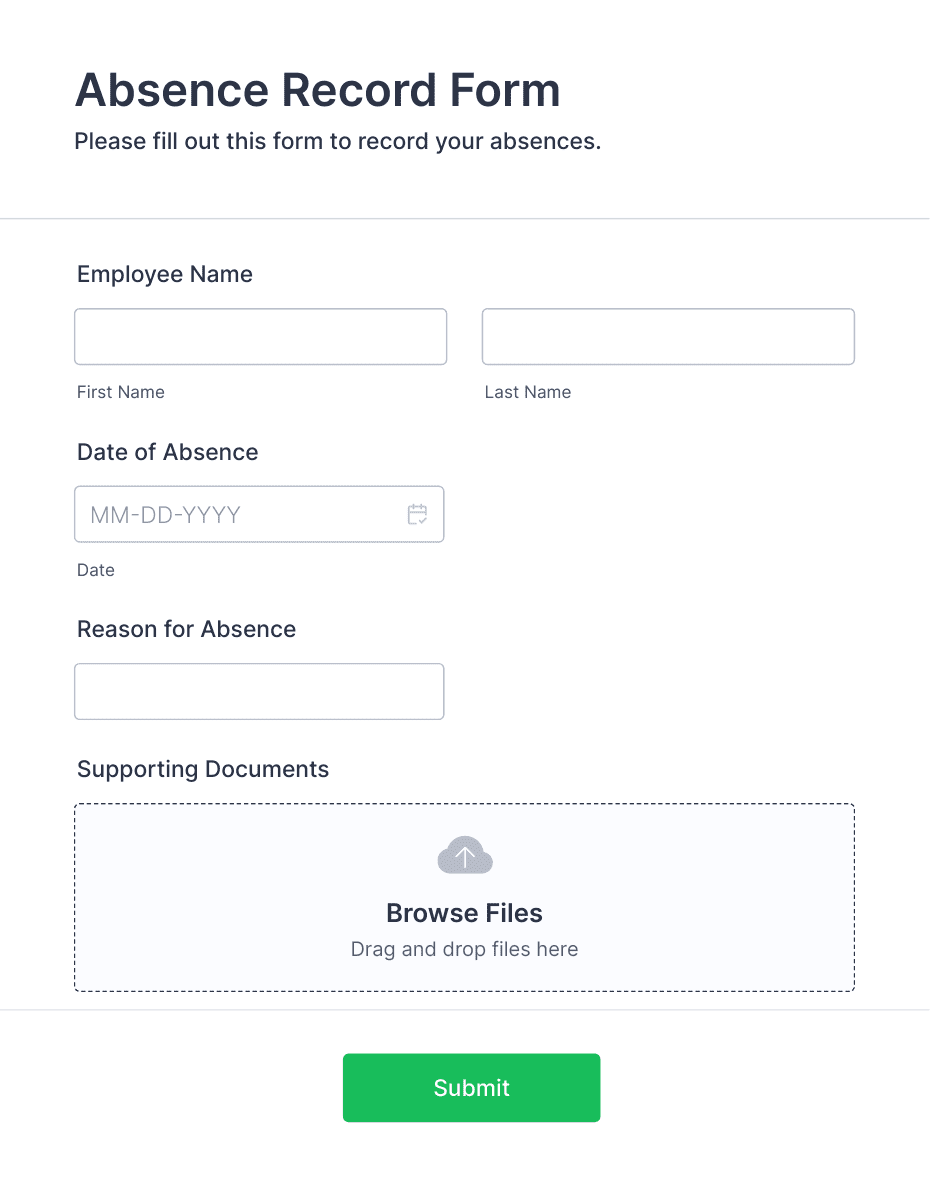Click the Browse Files text
This screenshot has width=930, height=1179.
pyautogui.click(x=464, y=913)
